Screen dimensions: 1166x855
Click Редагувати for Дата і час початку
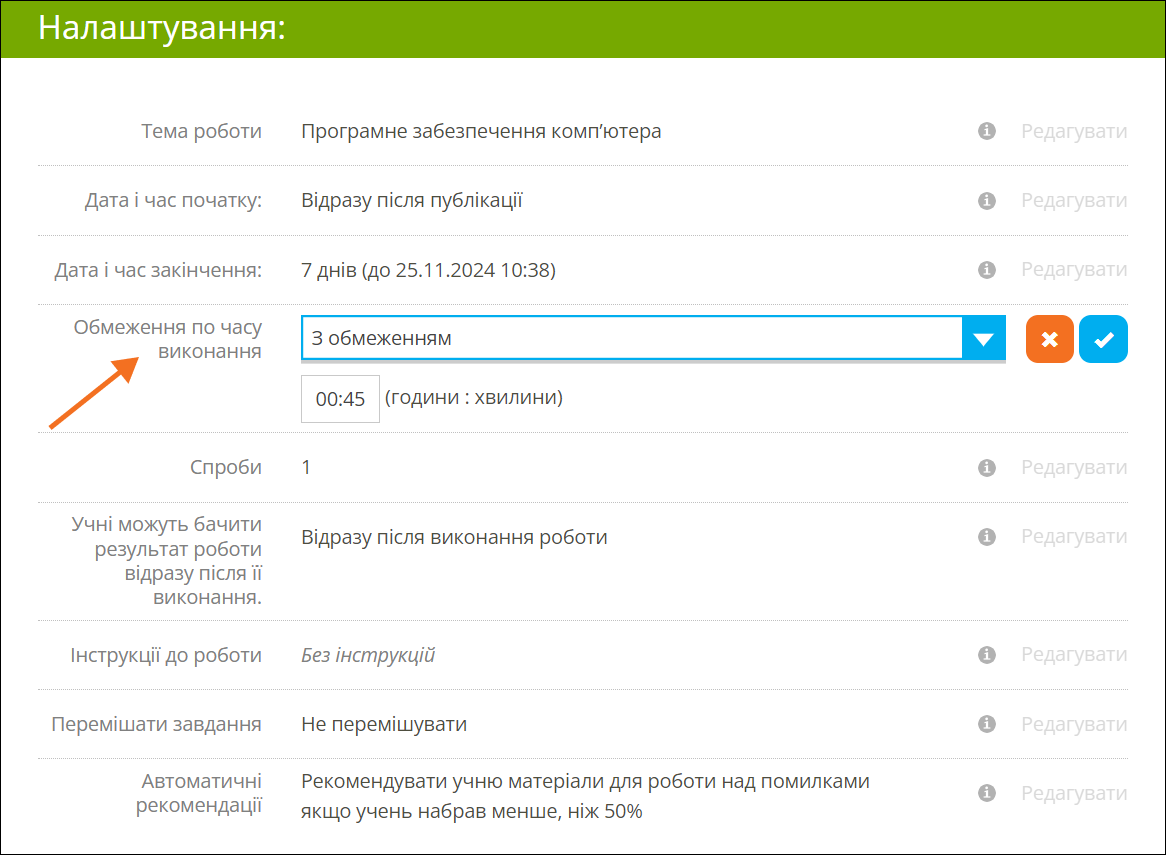(x=1073, y=201)
